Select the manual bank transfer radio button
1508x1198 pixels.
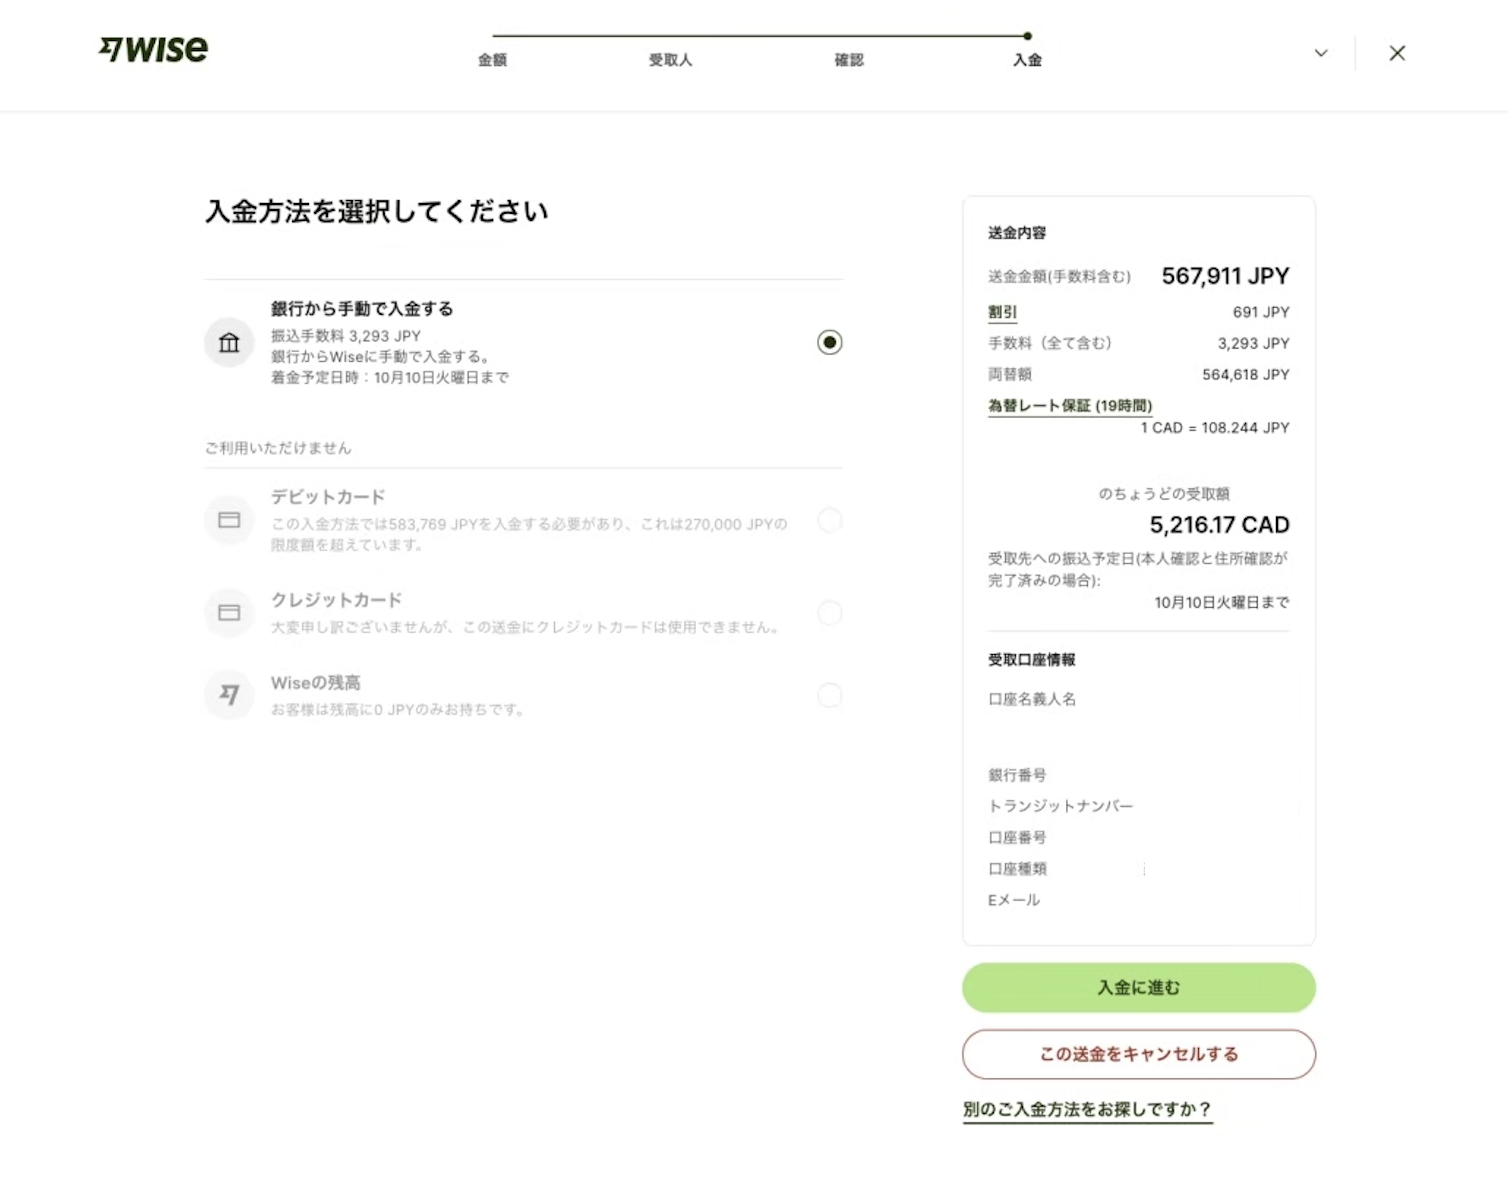829,342
